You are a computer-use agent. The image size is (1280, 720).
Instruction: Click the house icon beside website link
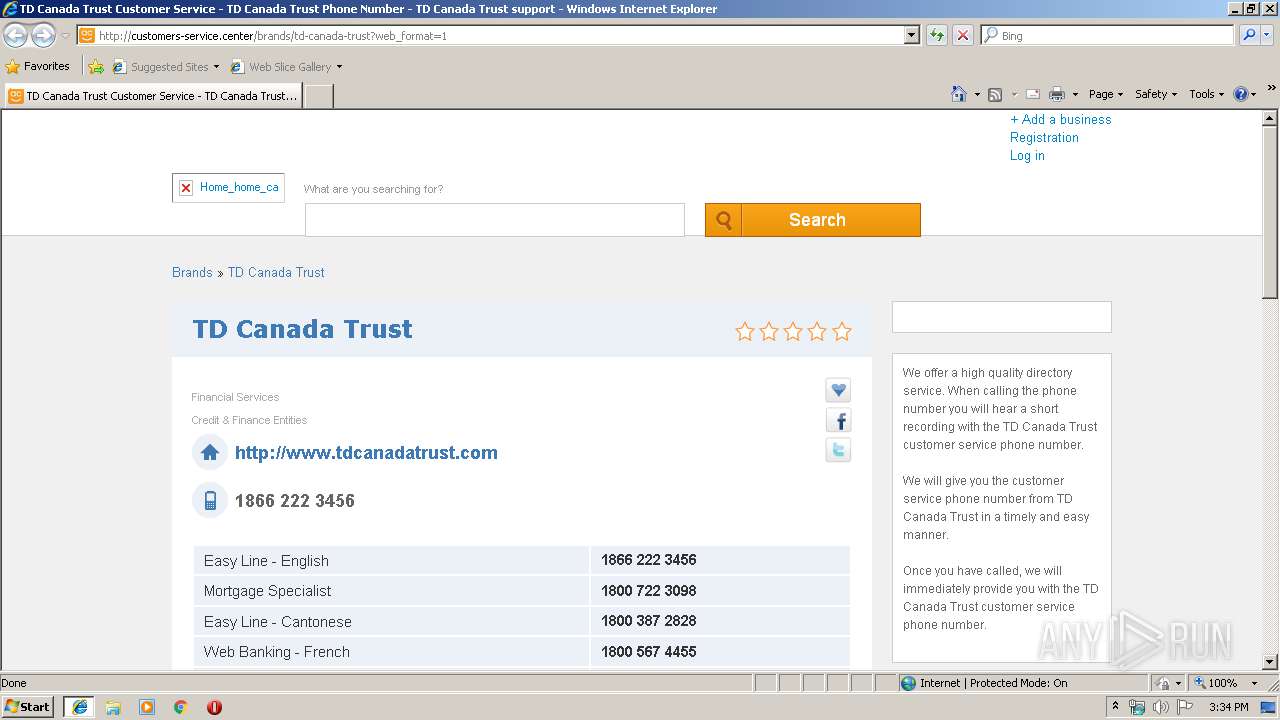[x=210, y=452]
